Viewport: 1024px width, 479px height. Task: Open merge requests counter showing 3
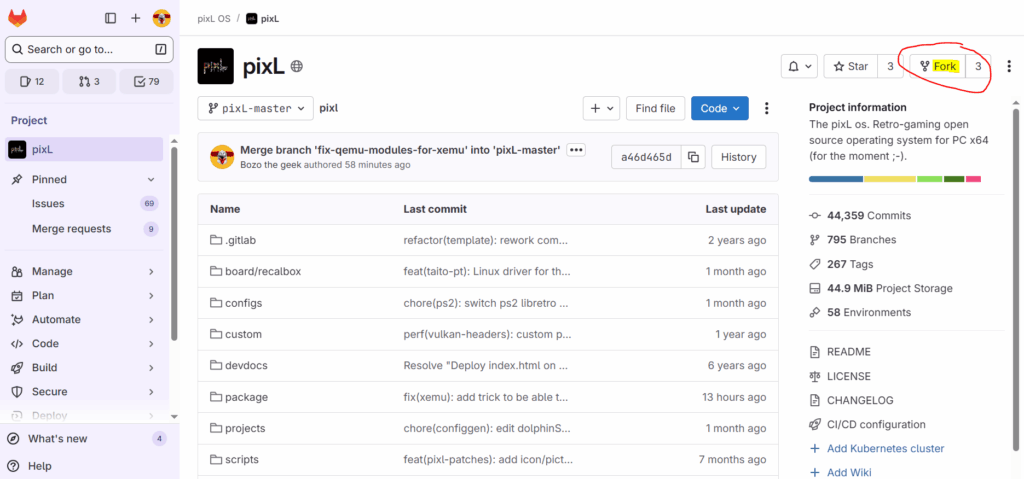click(89, 82)
